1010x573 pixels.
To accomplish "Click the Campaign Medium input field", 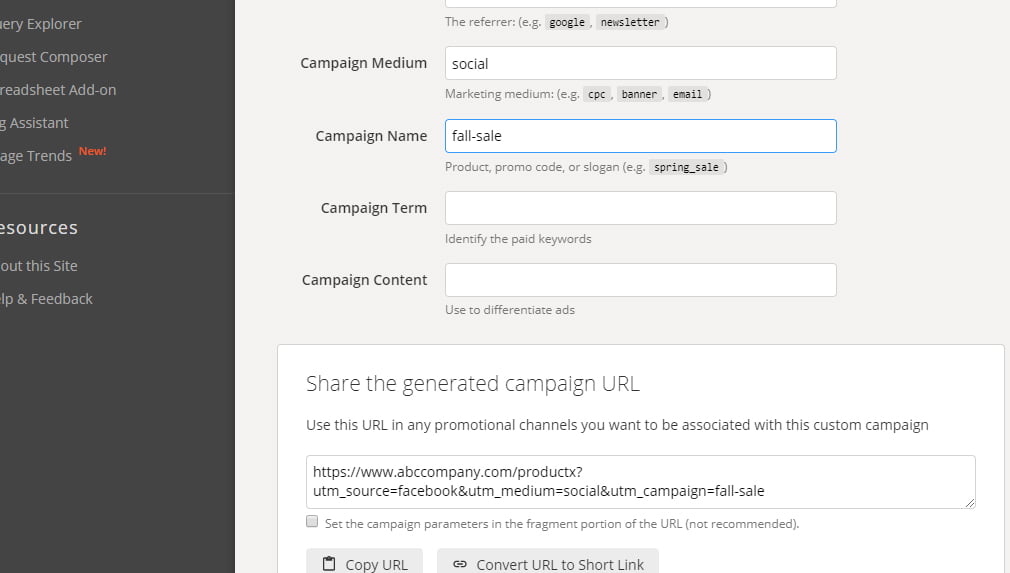I will (640, 63).
